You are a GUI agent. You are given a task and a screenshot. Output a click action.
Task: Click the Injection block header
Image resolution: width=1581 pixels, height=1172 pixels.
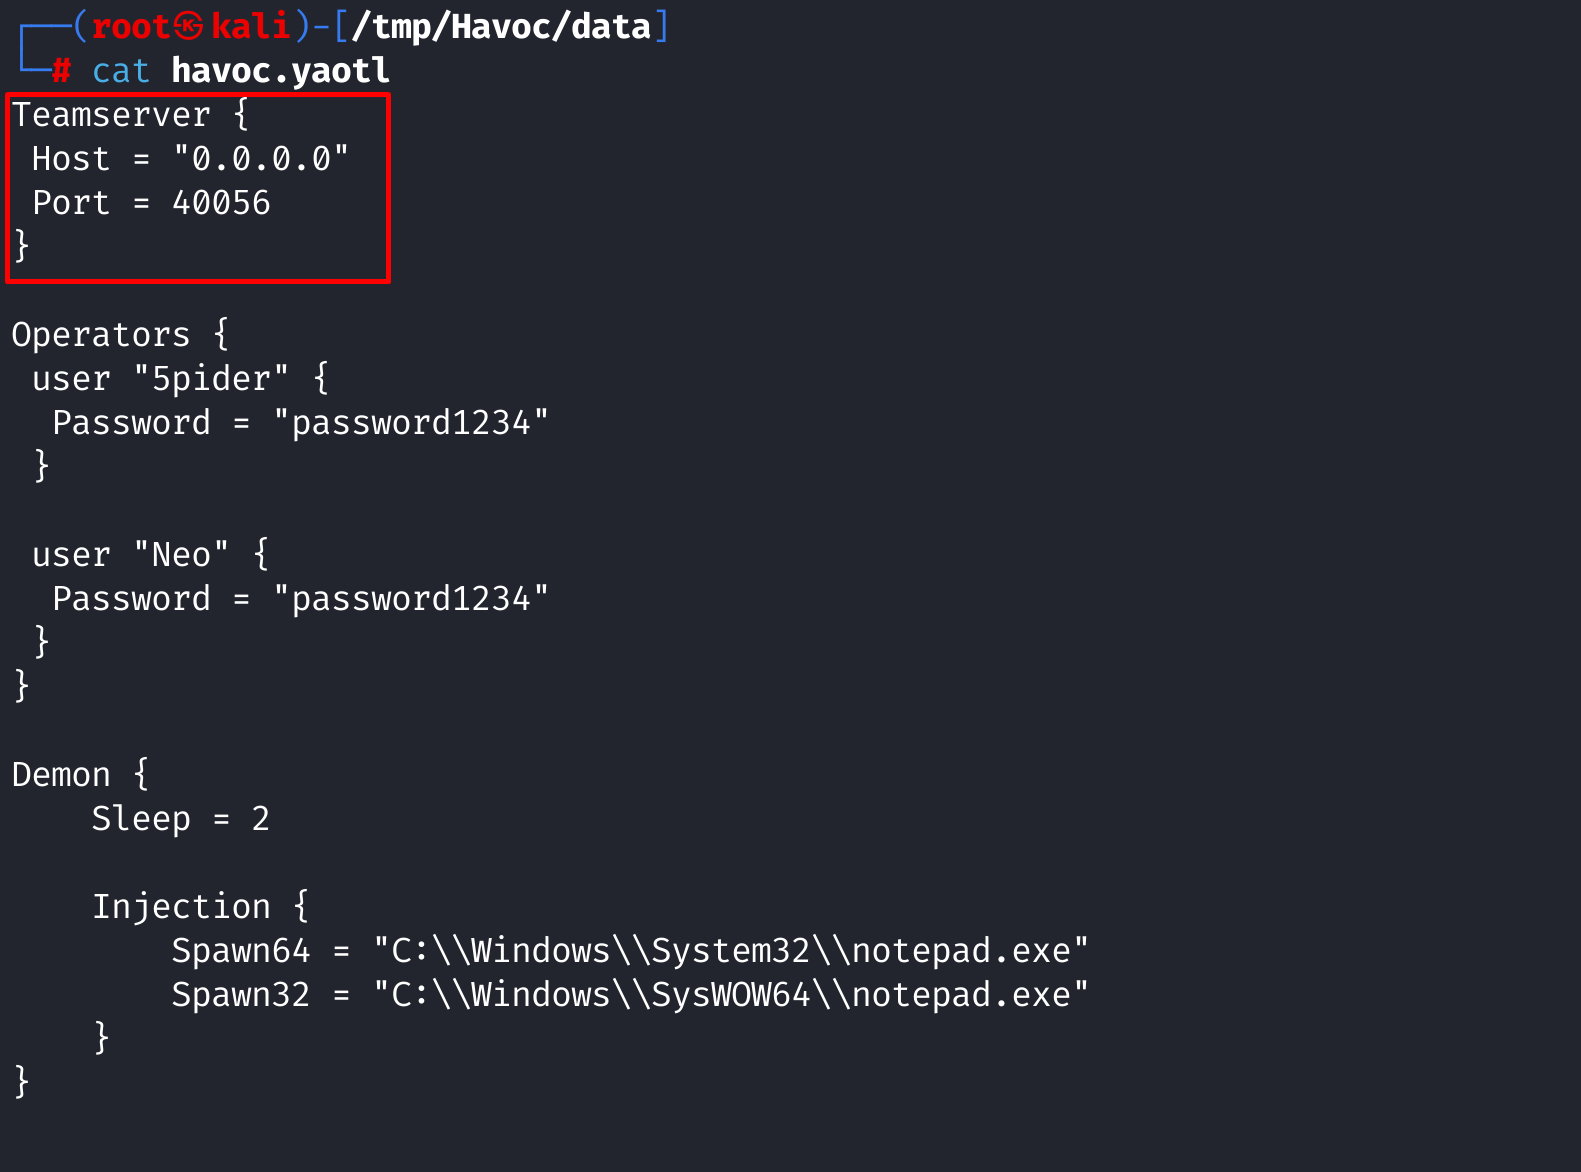[181, 907]
